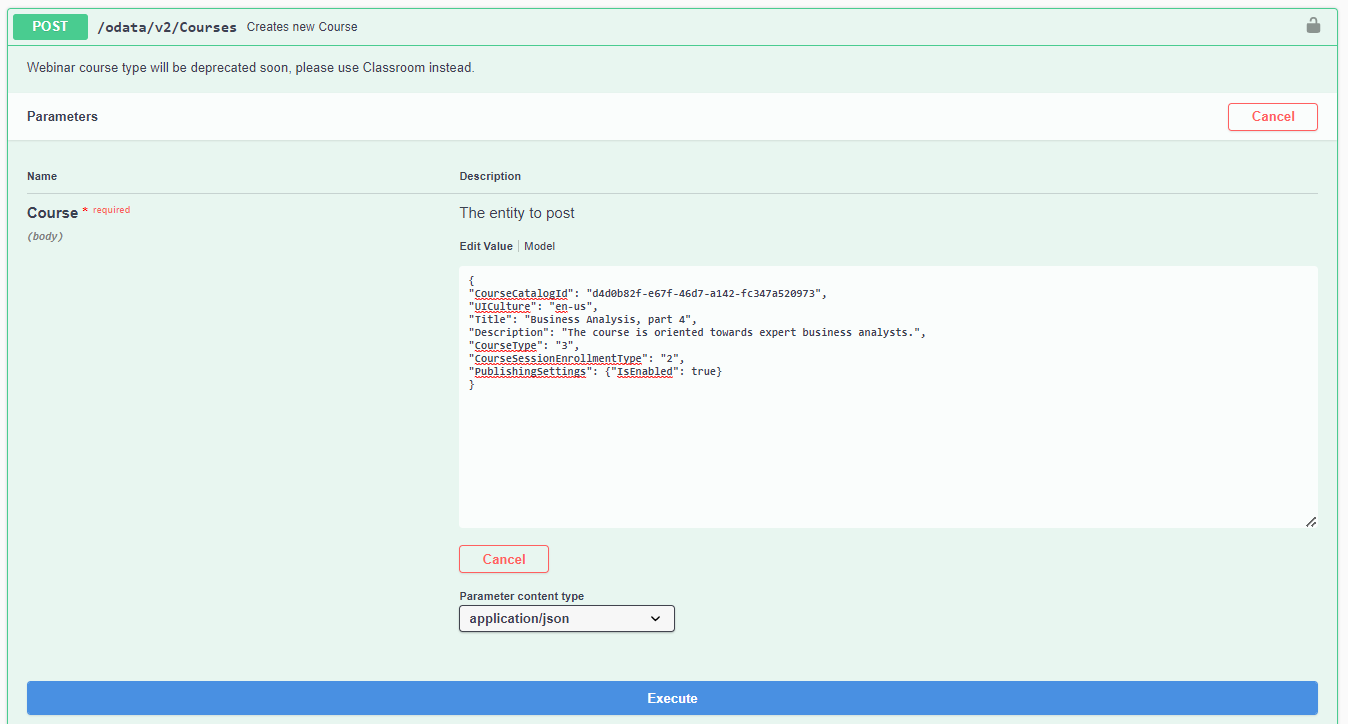Click the CourseSessionEnrollmentType line

(x=576, y=358)
